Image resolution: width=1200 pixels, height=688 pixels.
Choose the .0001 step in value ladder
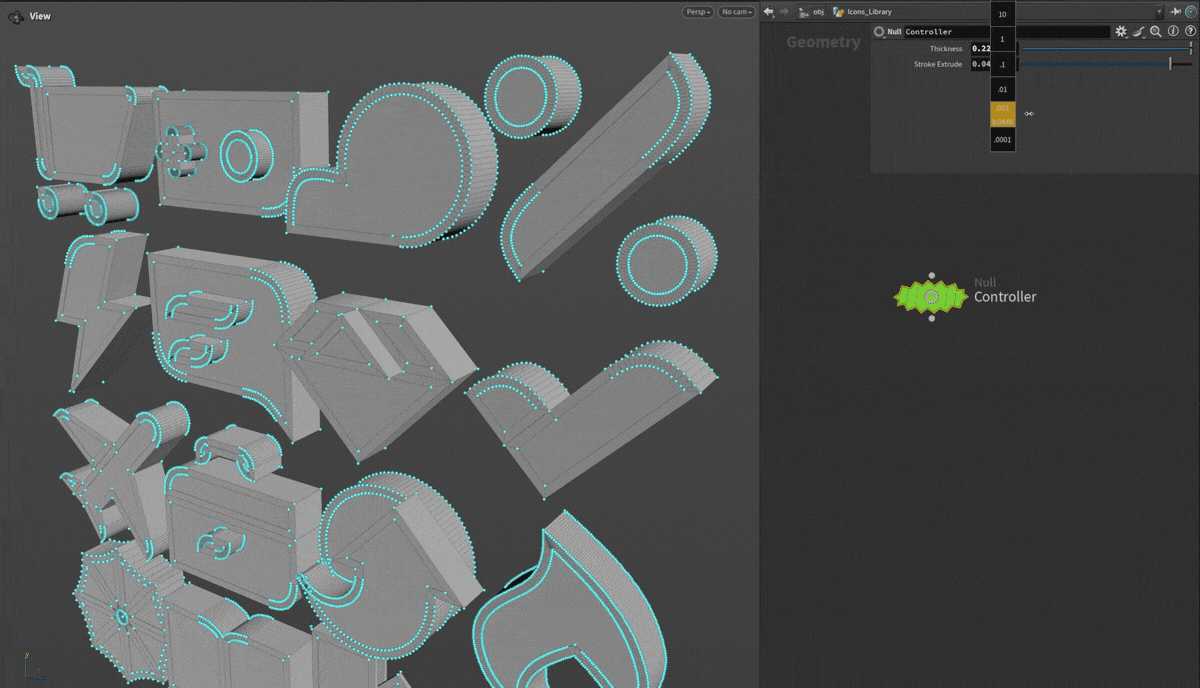[x=1002, y=140]
